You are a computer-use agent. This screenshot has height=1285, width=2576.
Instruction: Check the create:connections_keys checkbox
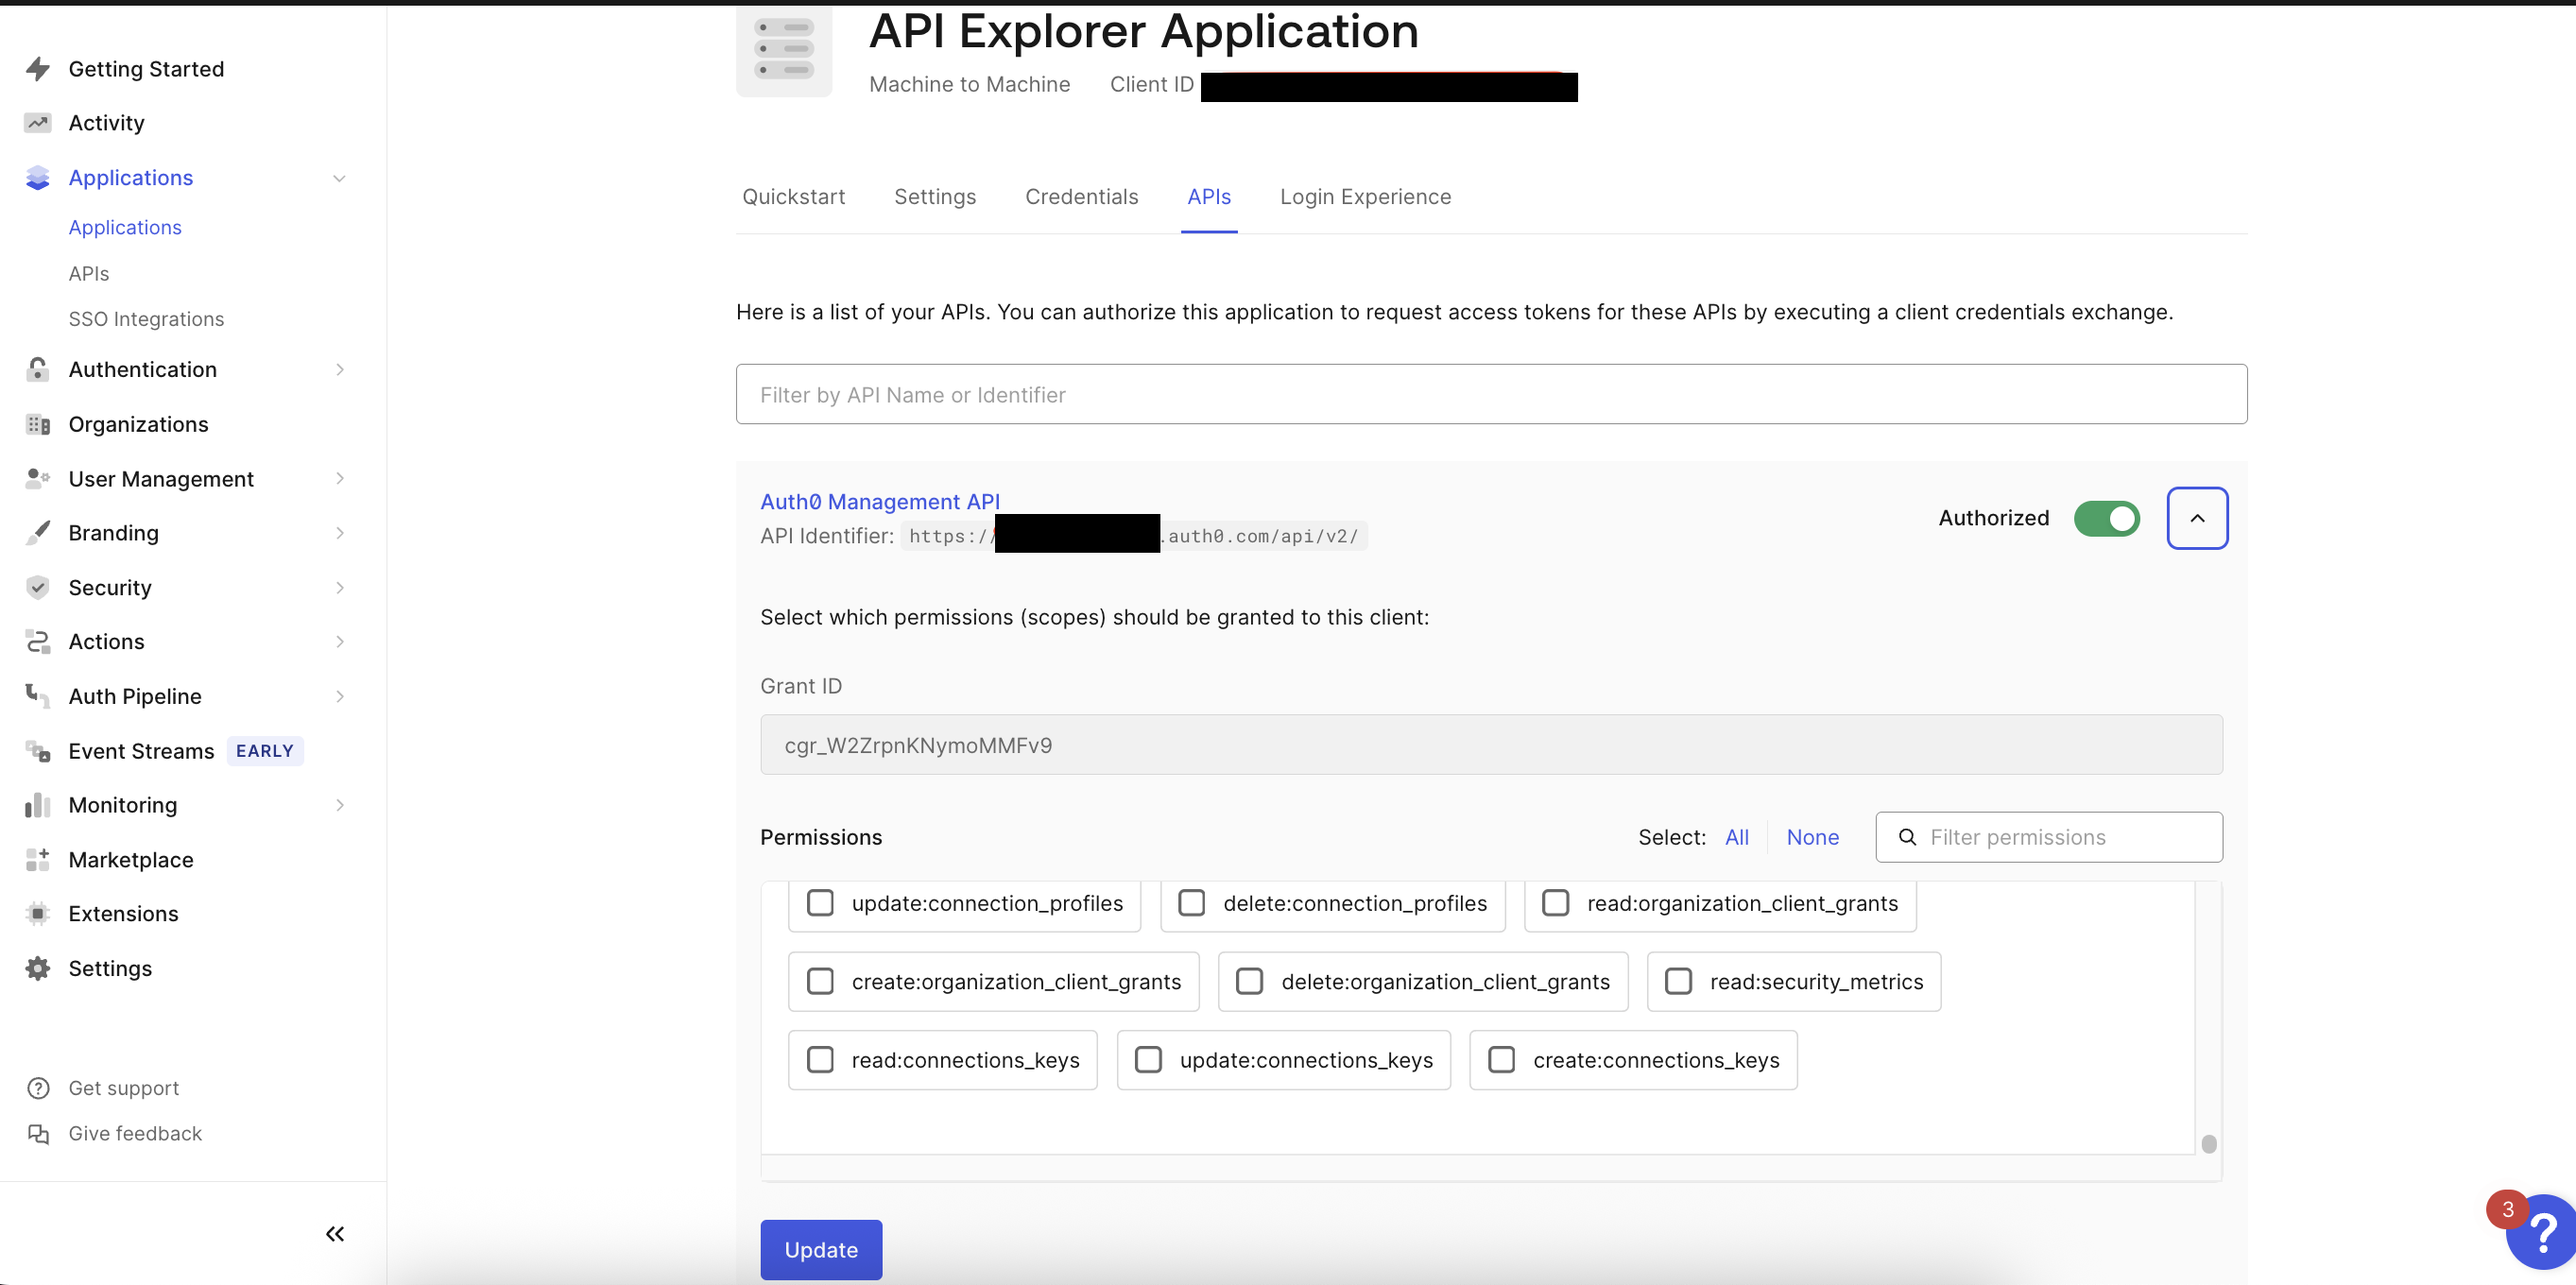[1501, 1059]
